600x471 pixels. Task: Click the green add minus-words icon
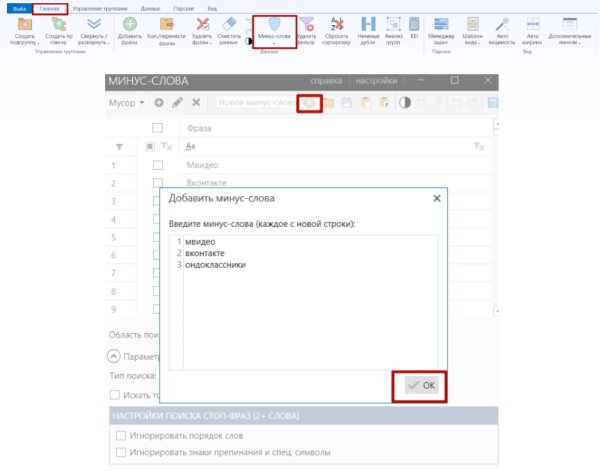click(311, 102)
